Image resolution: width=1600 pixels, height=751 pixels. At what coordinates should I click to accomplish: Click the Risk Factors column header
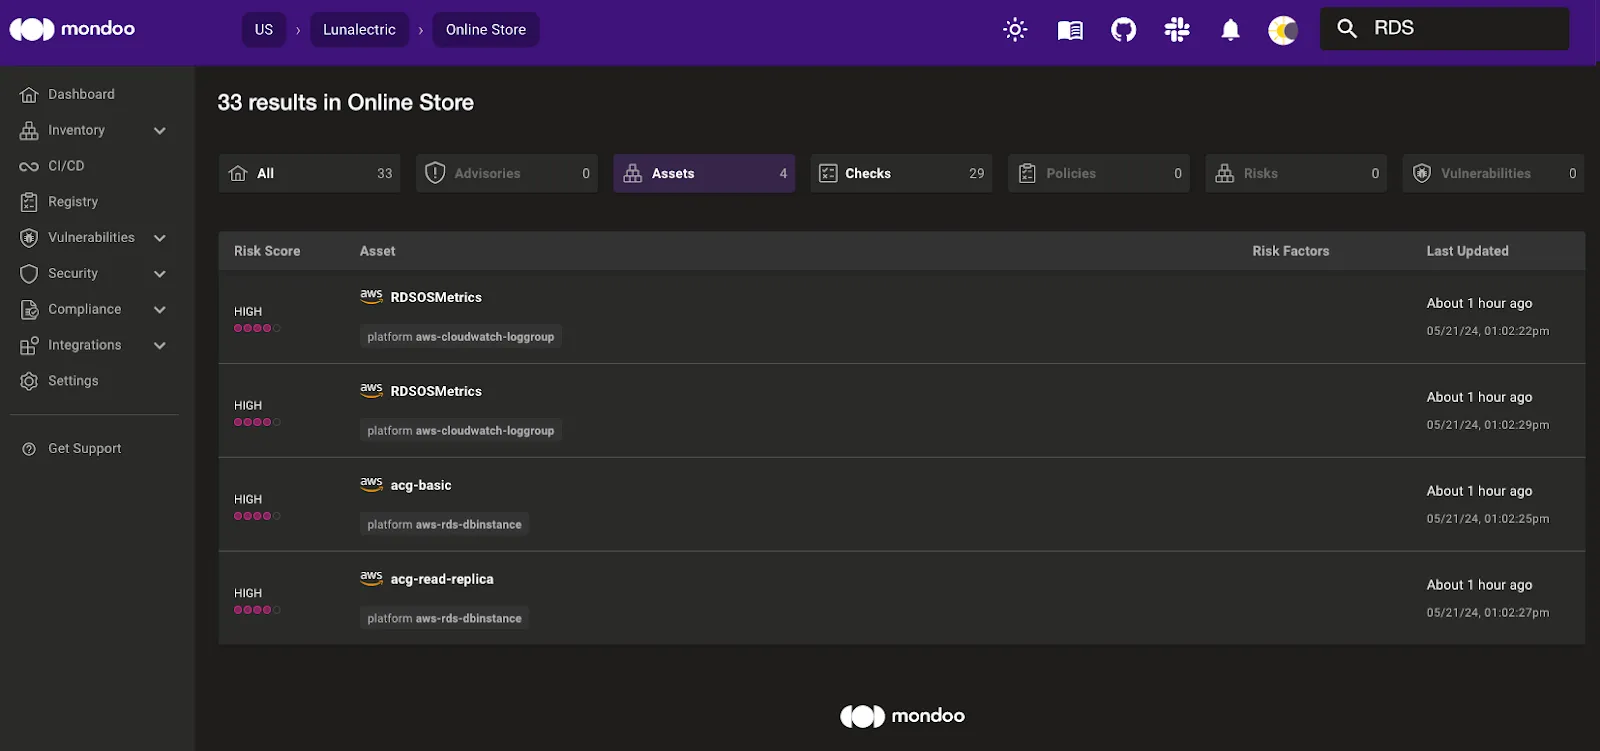point(1291,251)
